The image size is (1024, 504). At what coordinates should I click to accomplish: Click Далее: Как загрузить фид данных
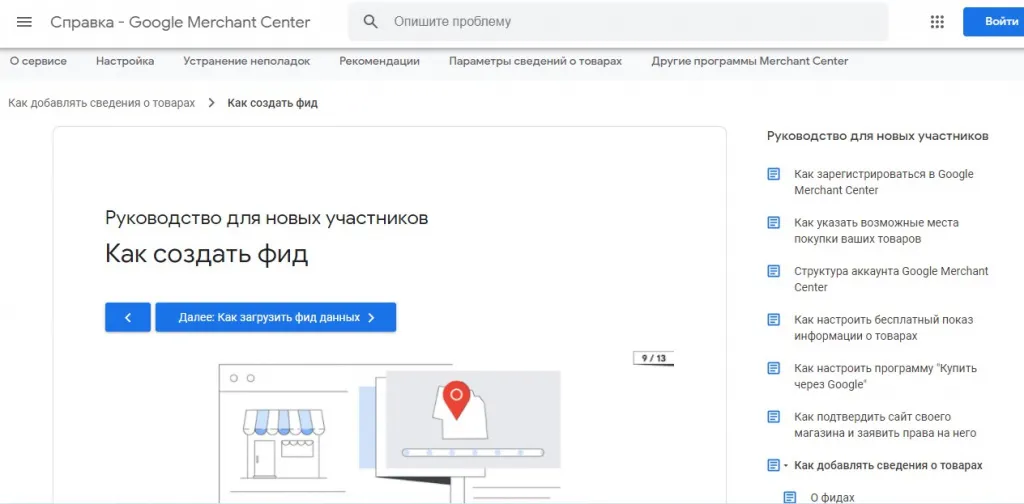pos(276,317)
